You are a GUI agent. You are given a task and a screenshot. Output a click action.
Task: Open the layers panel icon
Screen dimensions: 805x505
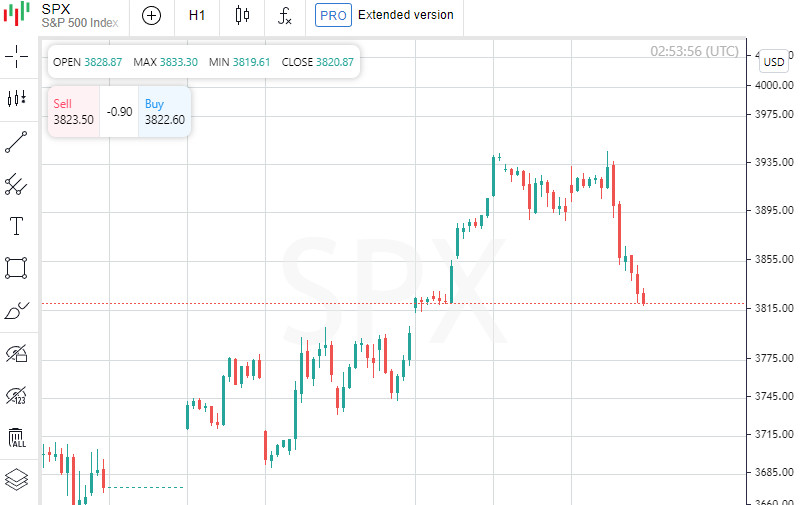pos(16,479)
